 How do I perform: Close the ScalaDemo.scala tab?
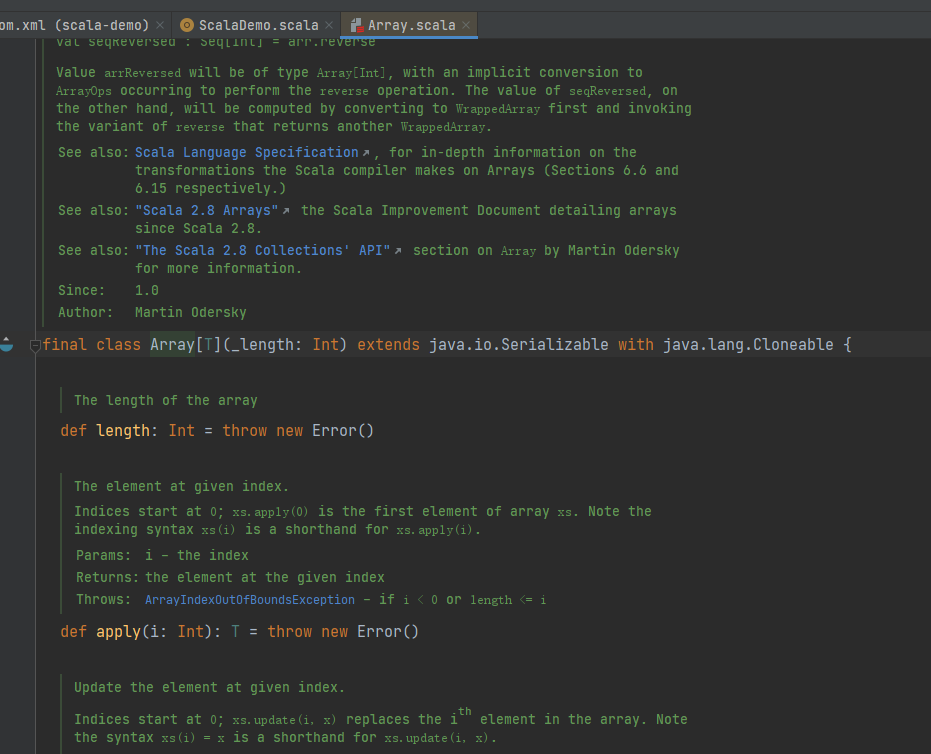tap(329, 26)
